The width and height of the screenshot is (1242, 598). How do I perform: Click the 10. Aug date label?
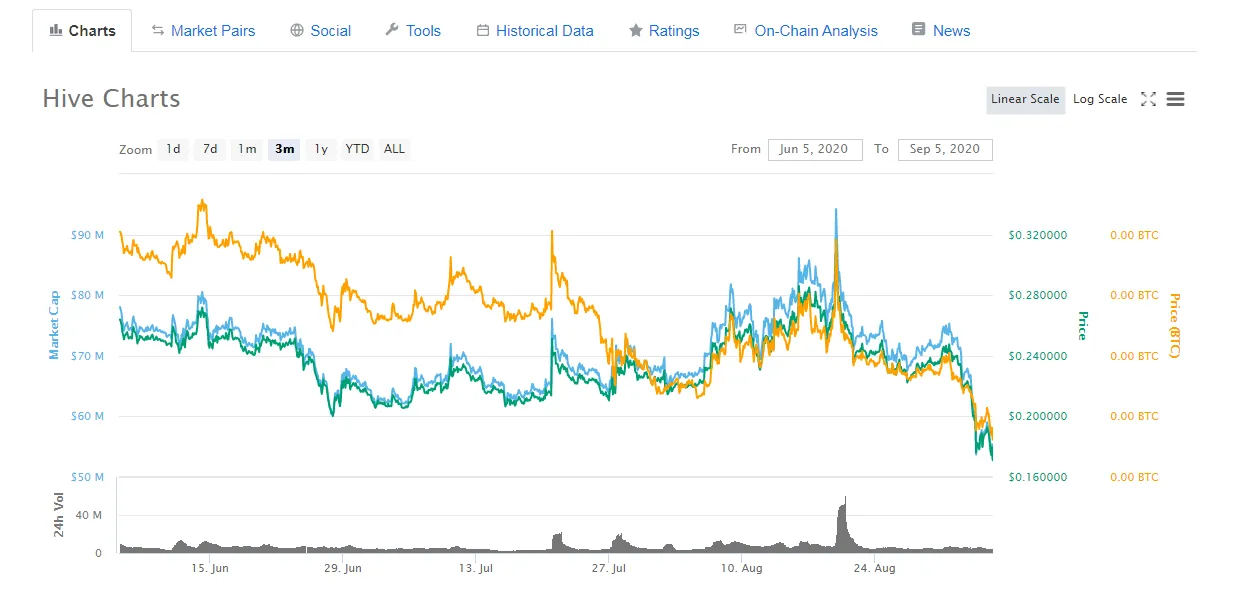(741, 568)
